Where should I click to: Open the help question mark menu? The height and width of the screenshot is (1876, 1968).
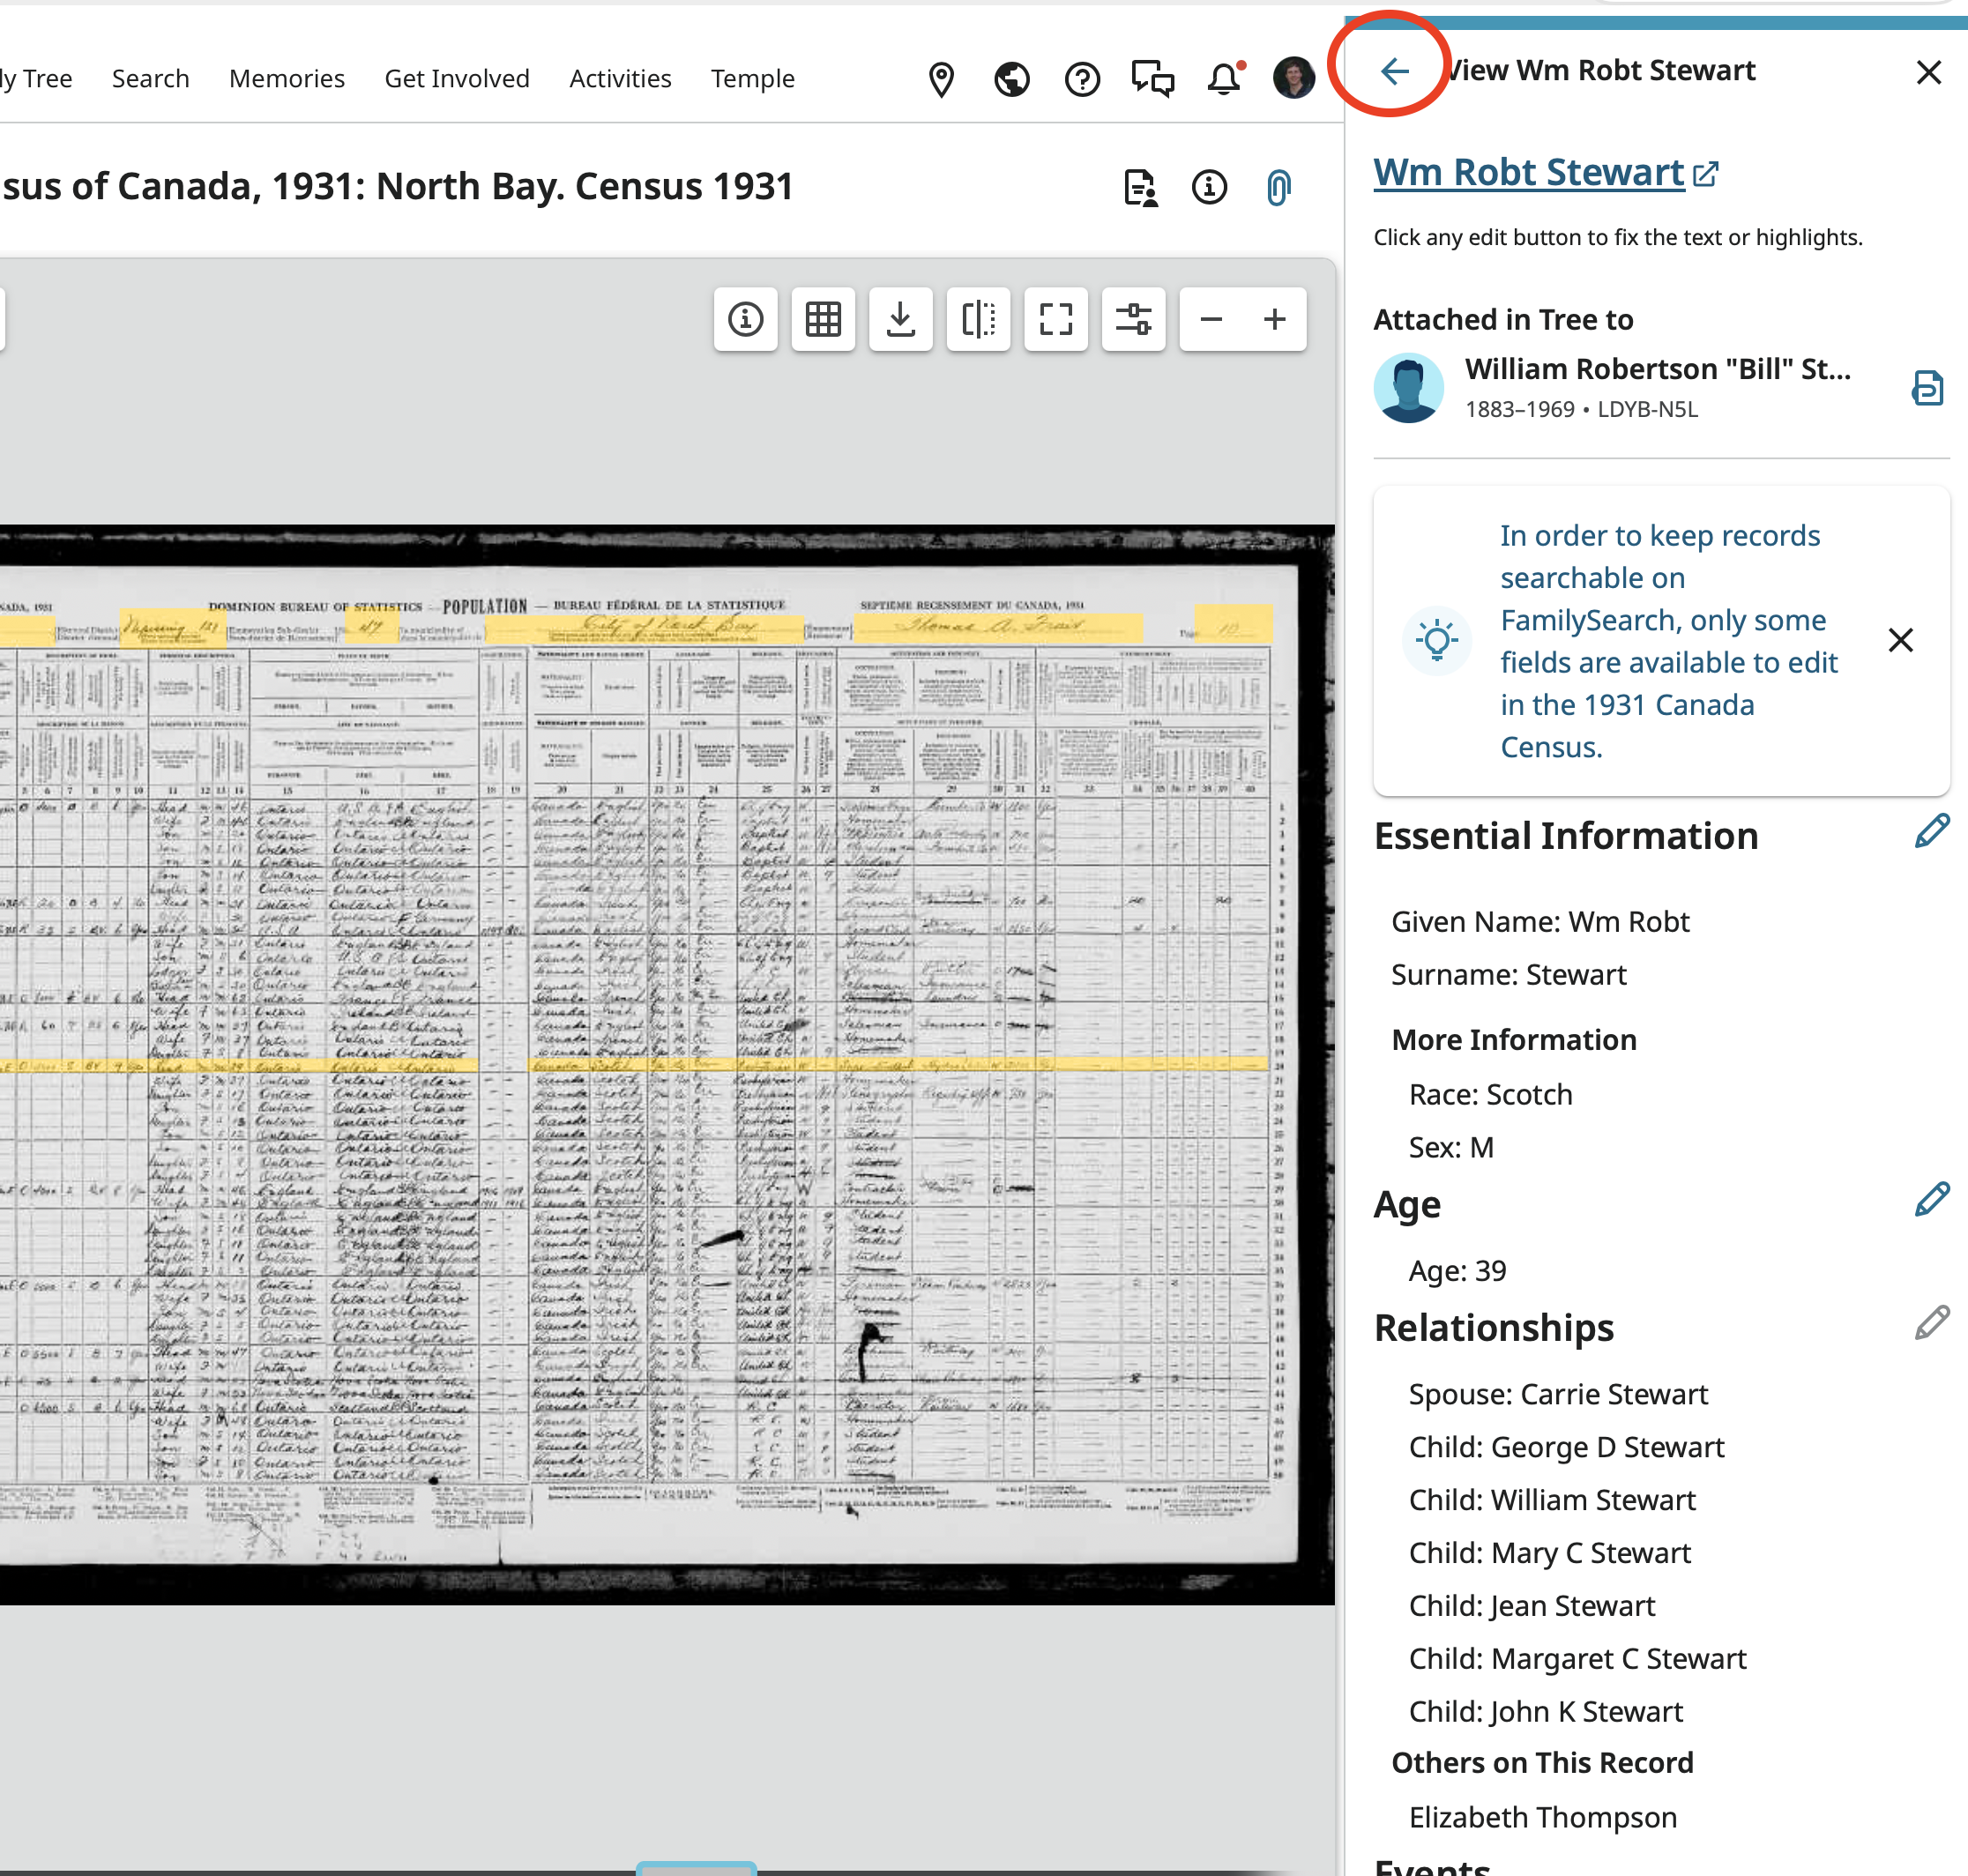pos(1082,79)
